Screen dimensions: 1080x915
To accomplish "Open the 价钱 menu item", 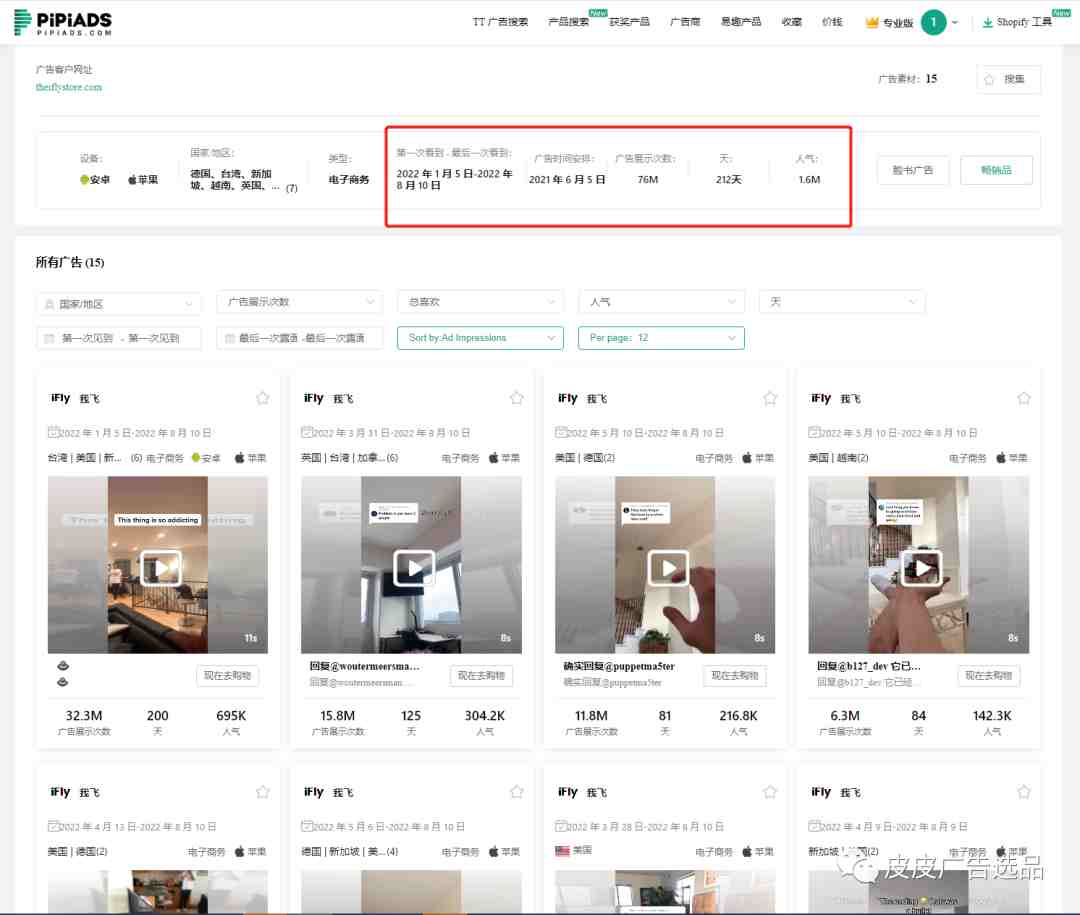I will pyautogui.click(x=832, y=22).
